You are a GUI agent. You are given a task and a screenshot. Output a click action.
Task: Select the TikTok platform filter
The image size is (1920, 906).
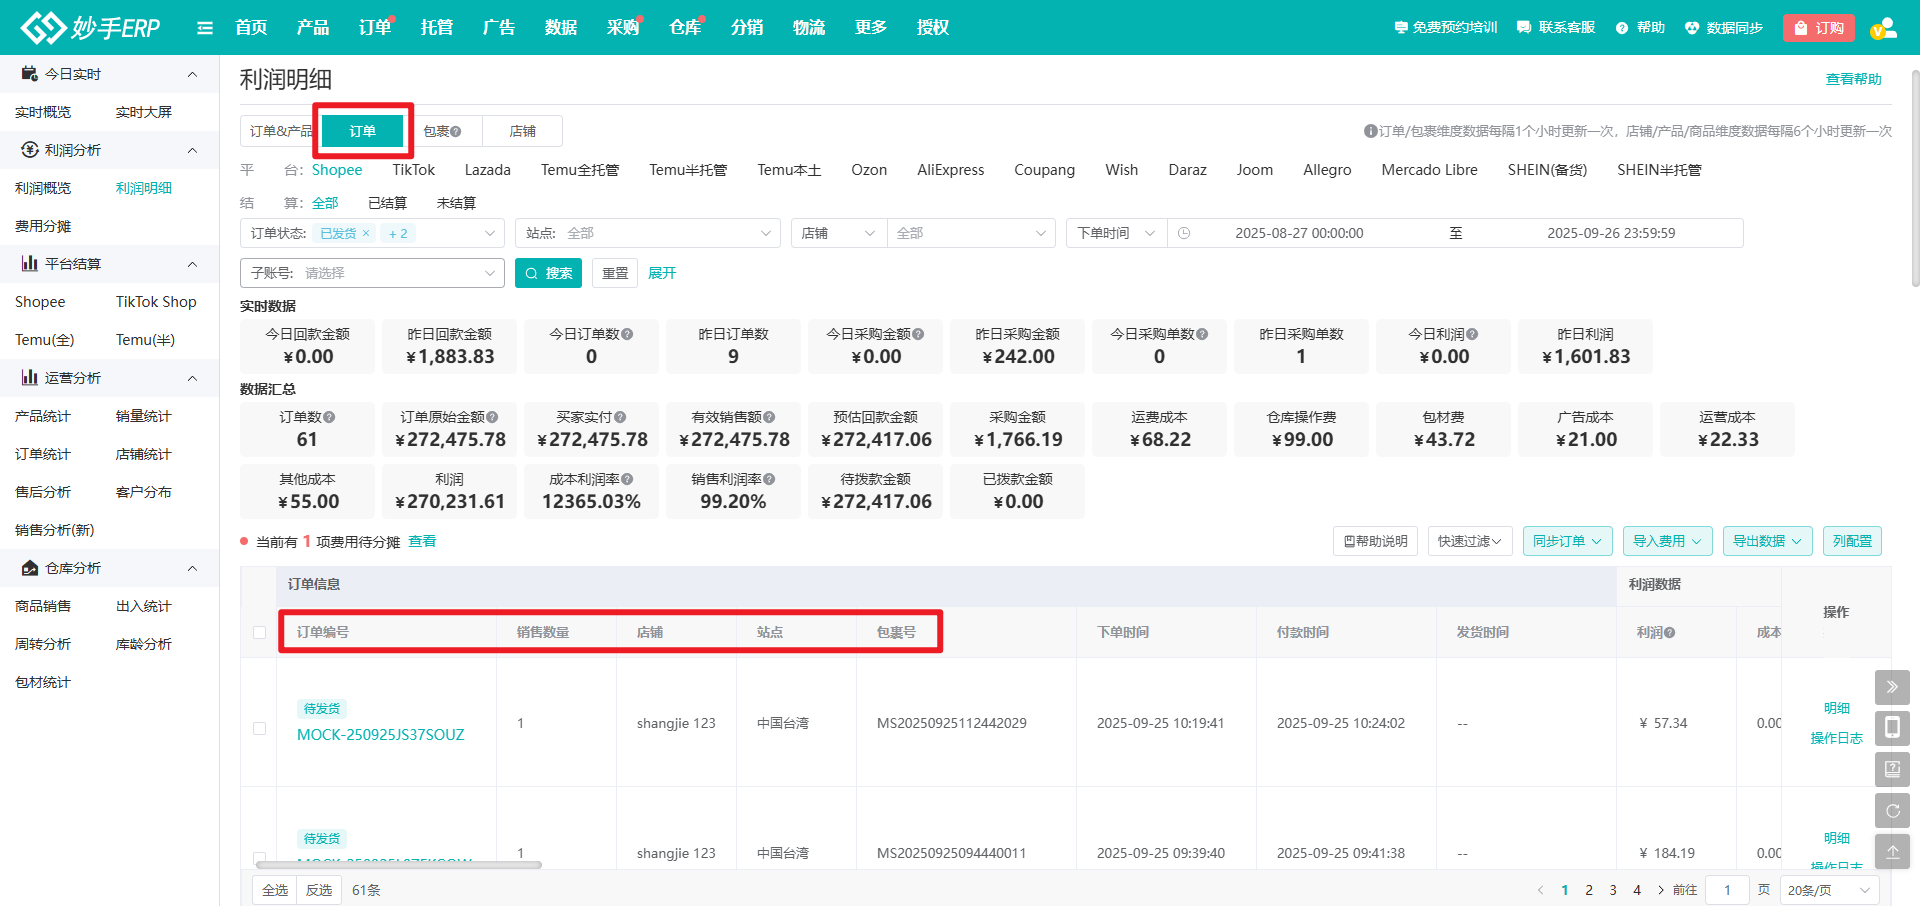tap(413, 170)
